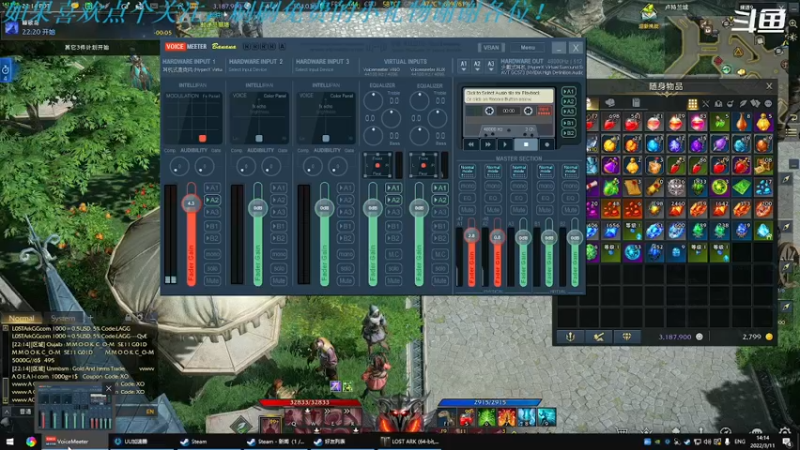
Task: Open the Windows Start menu
Action: tap(10, 442)
